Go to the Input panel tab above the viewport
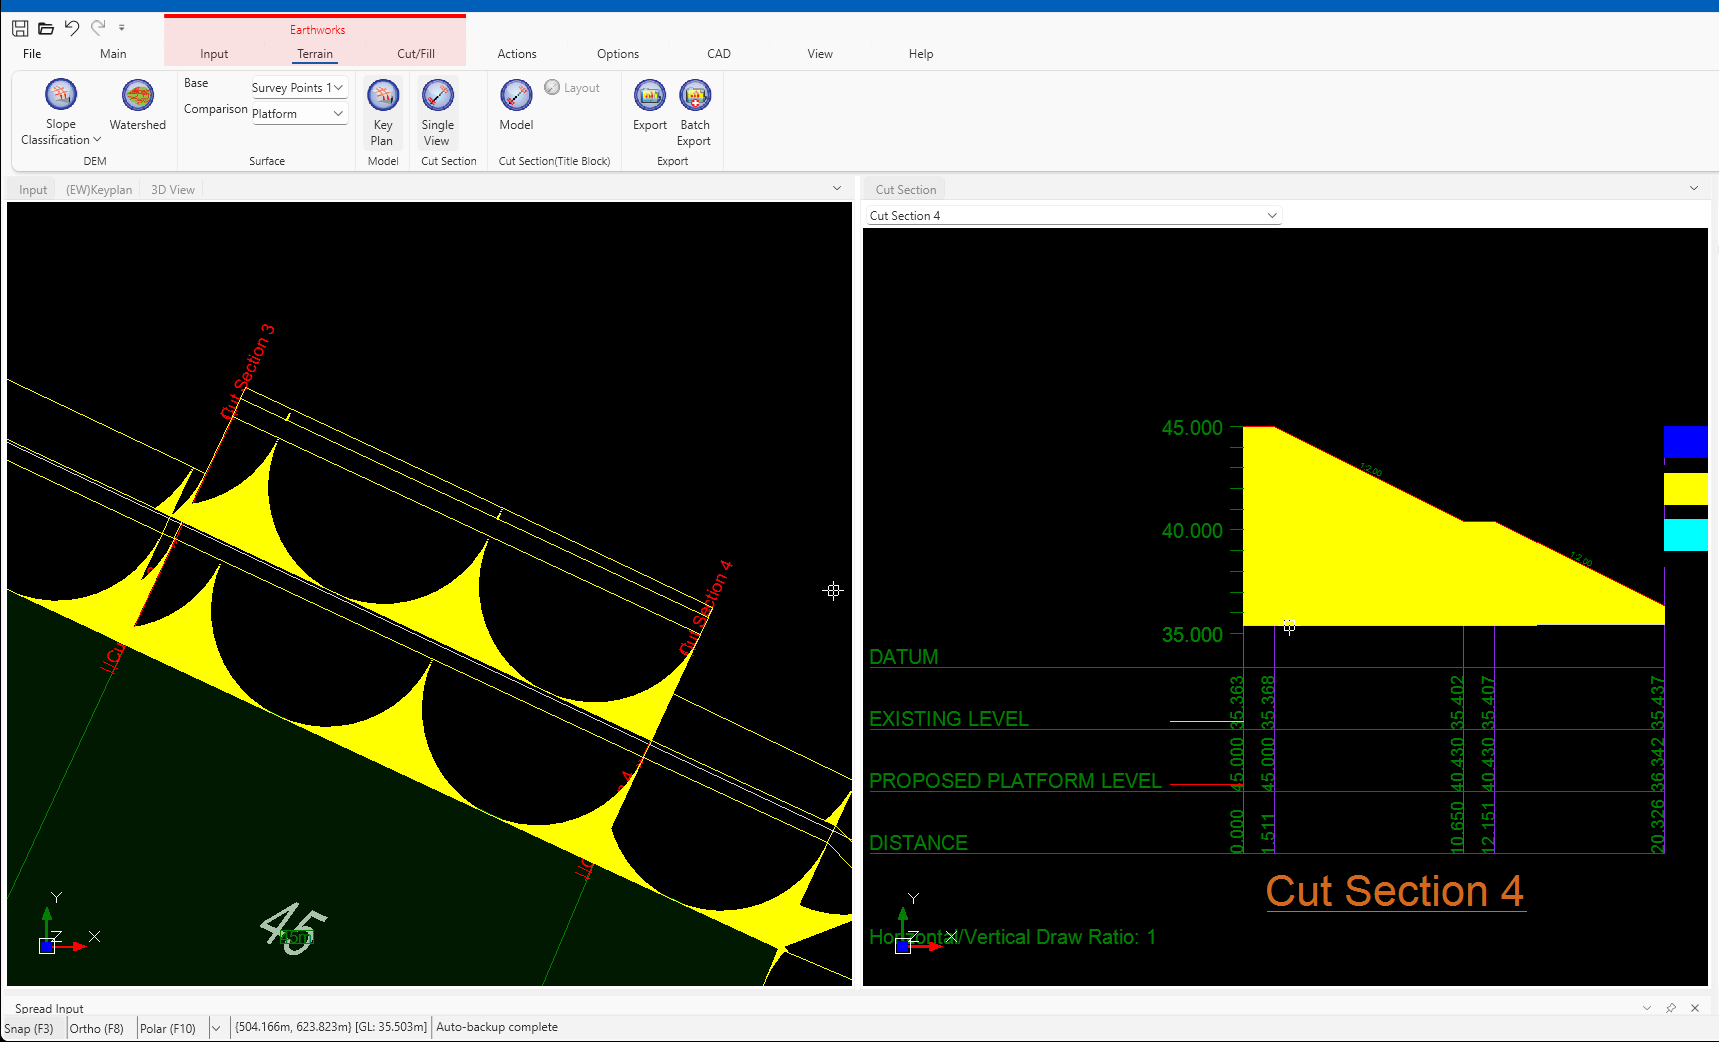The height and width of the screenshot is (1042, 1719). tap(33, 190)
